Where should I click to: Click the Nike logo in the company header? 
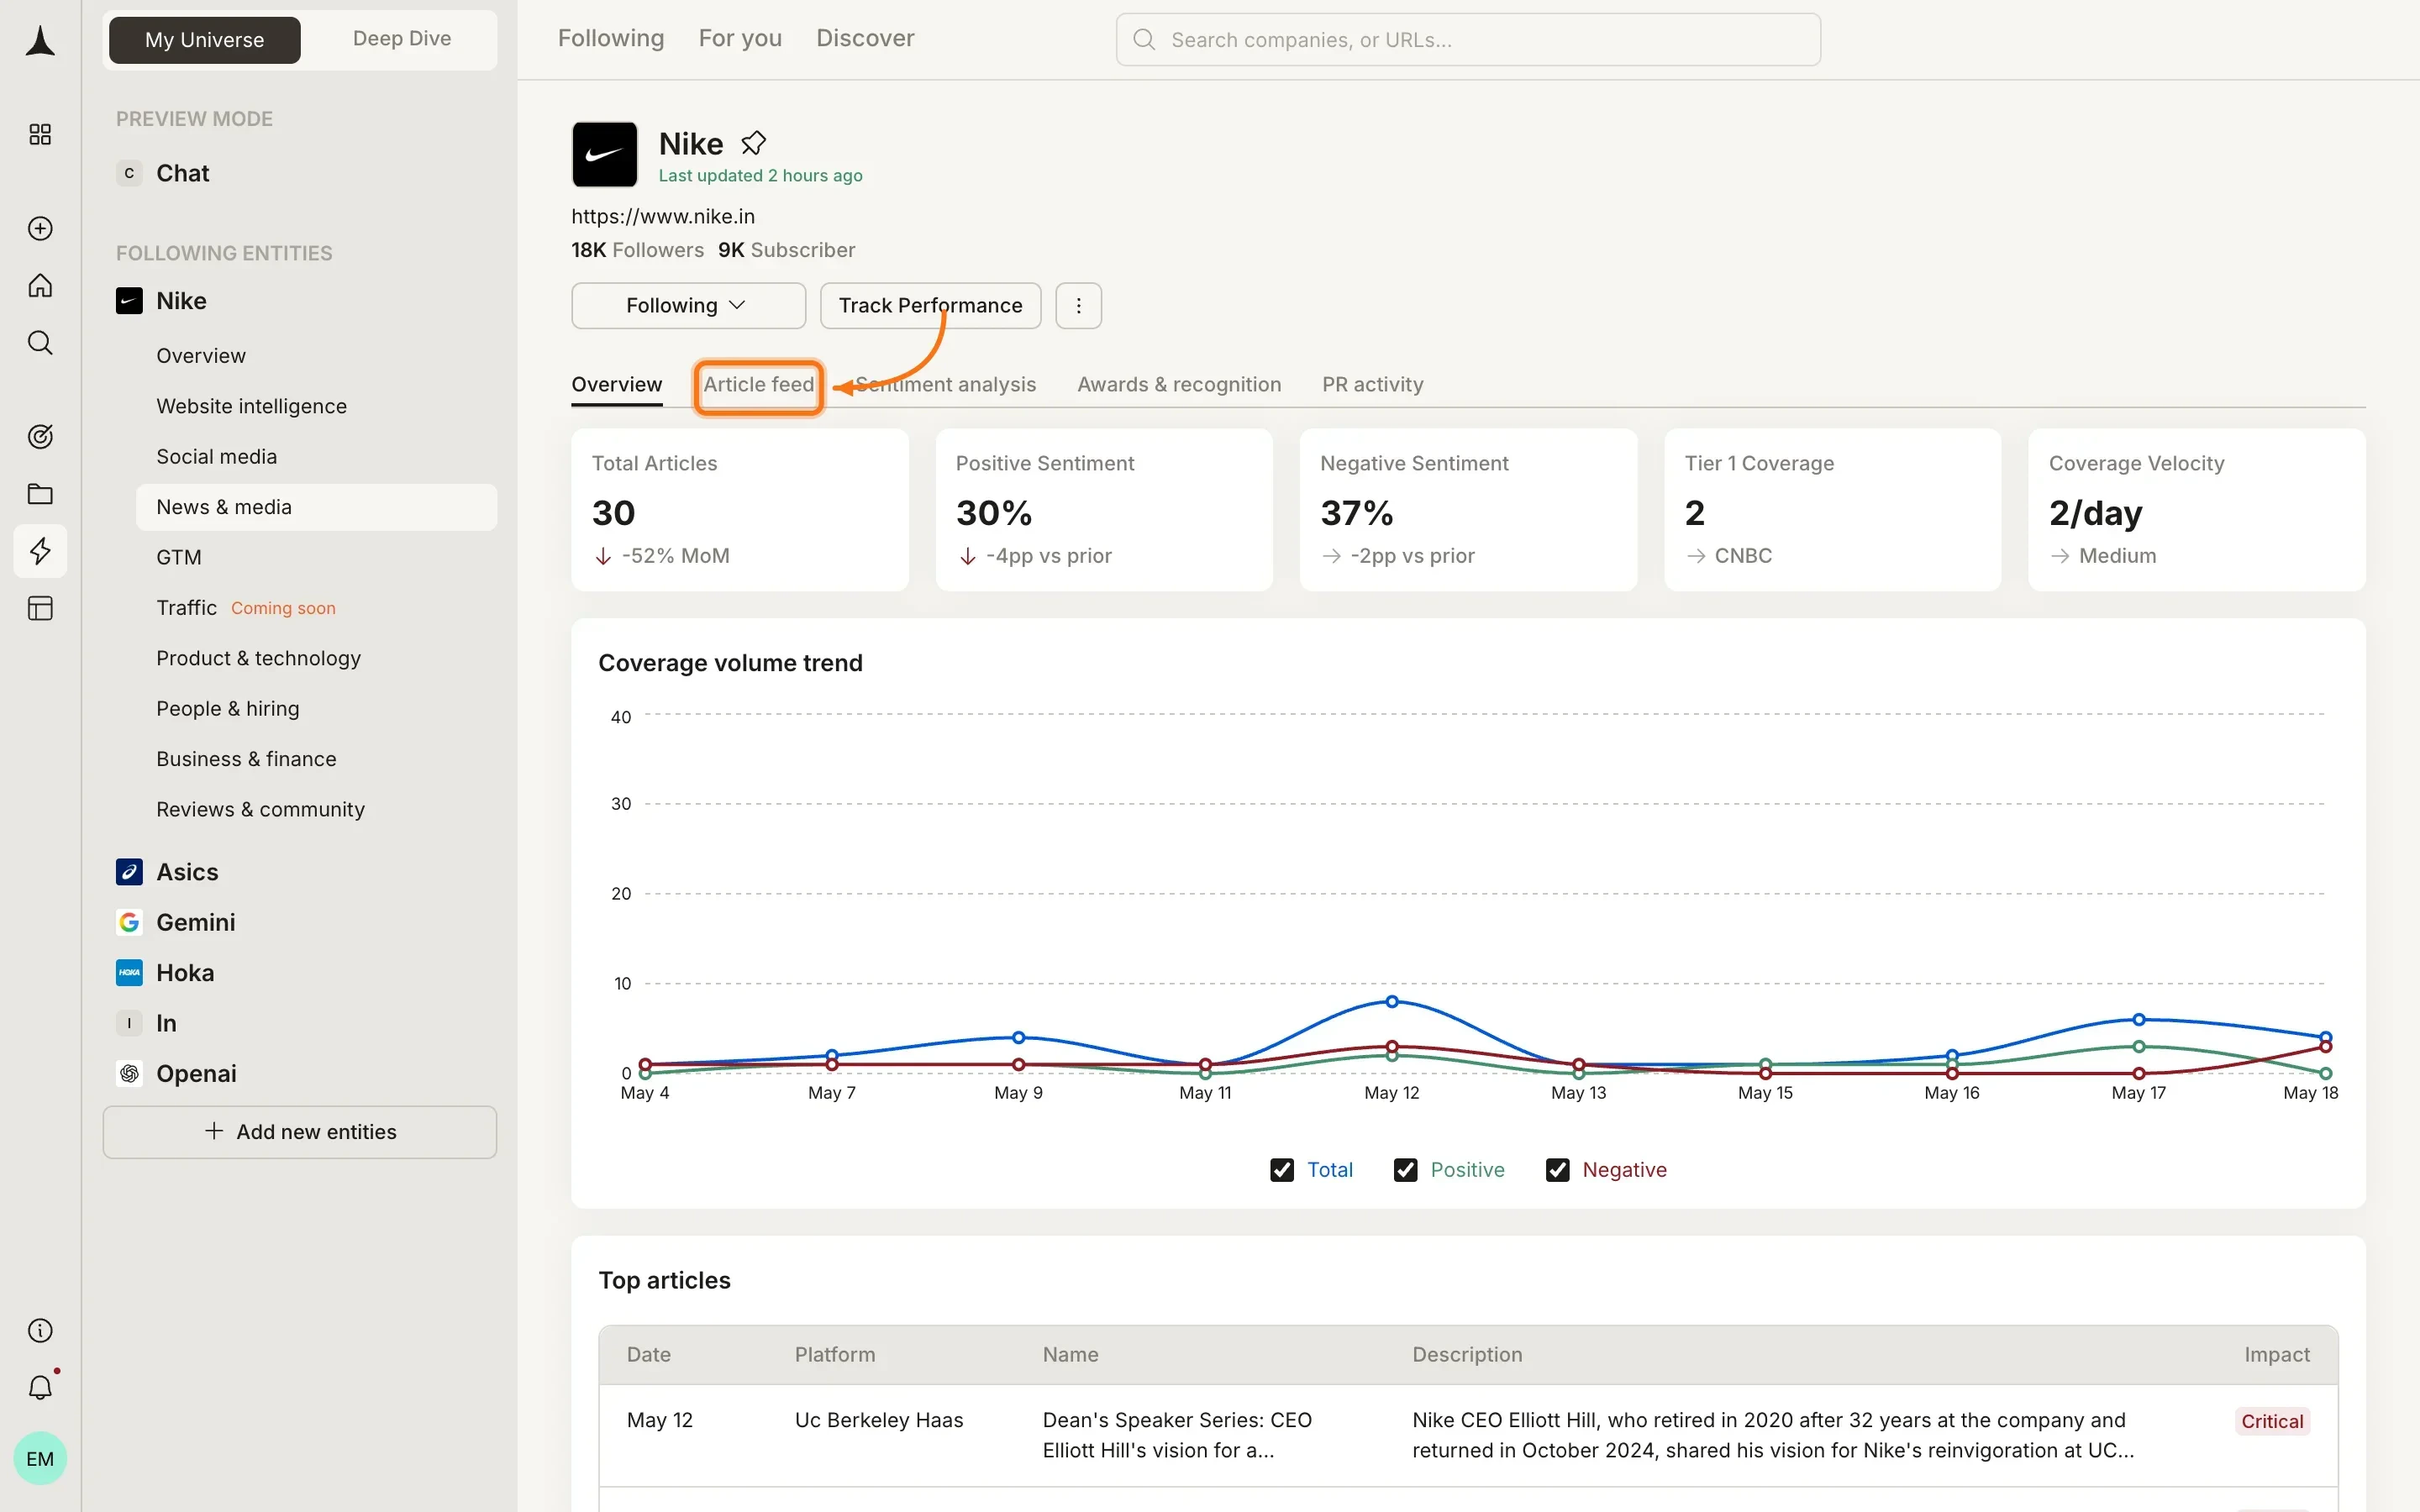coord(604,155)
